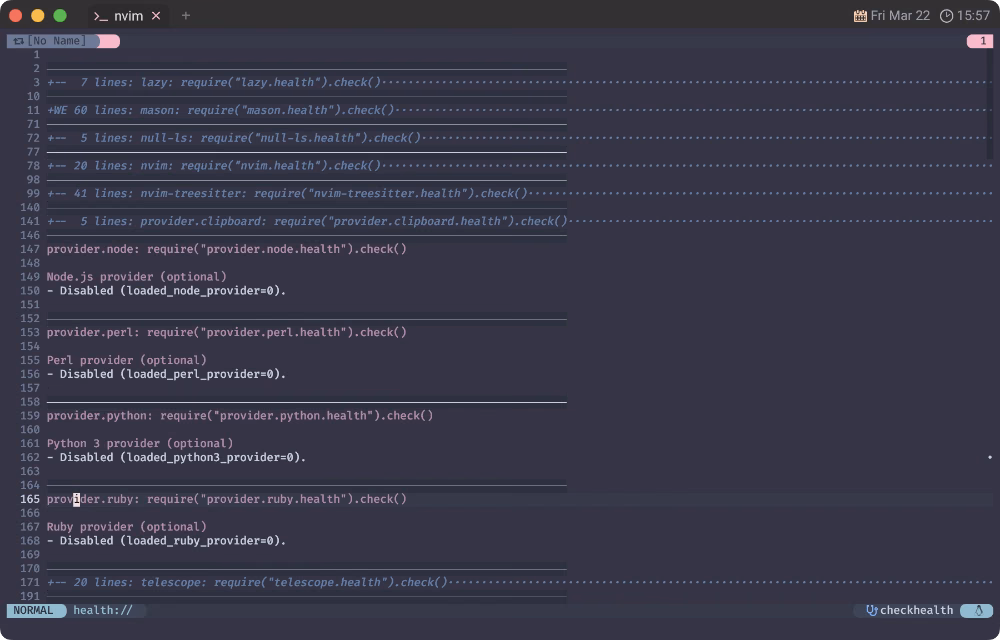
Task: Maximize the window with green button
Action: (x=60, y=16)
